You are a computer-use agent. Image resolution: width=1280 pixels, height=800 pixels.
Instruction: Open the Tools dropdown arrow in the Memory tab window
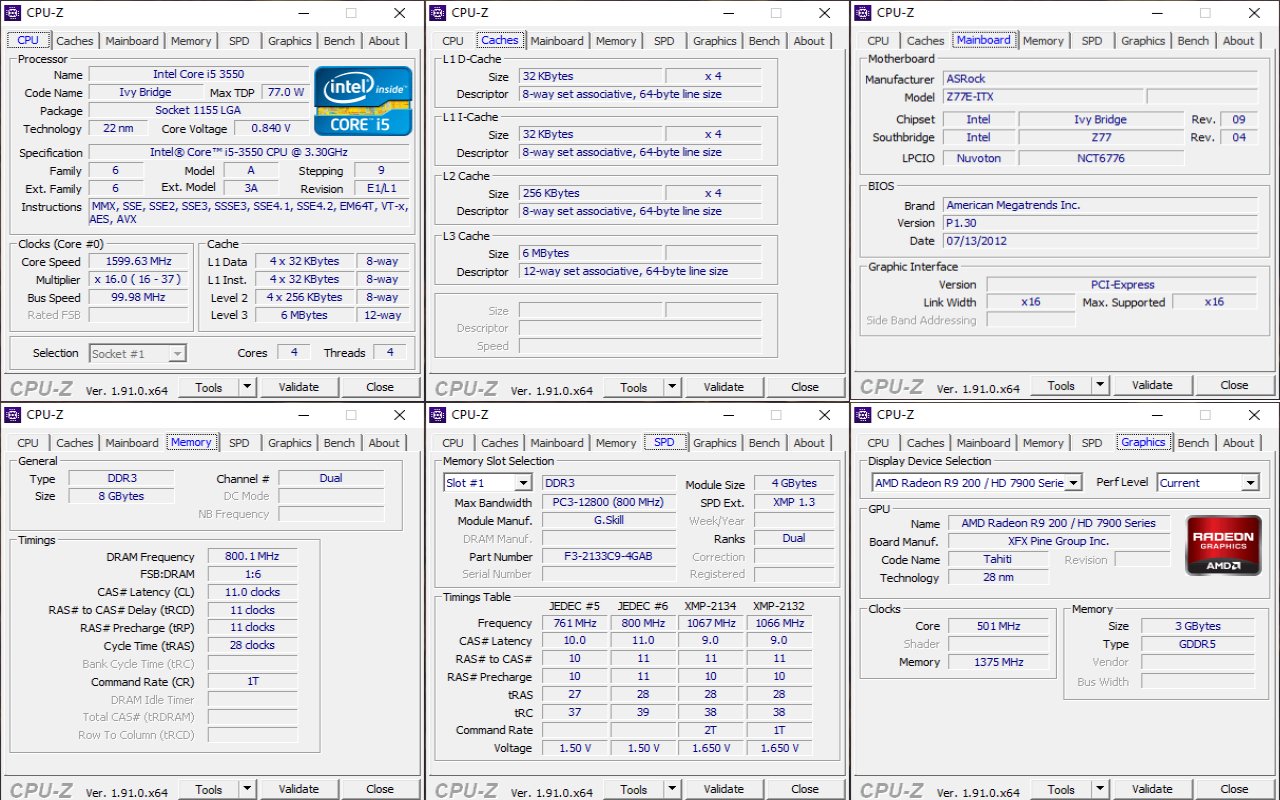point(247,789)
